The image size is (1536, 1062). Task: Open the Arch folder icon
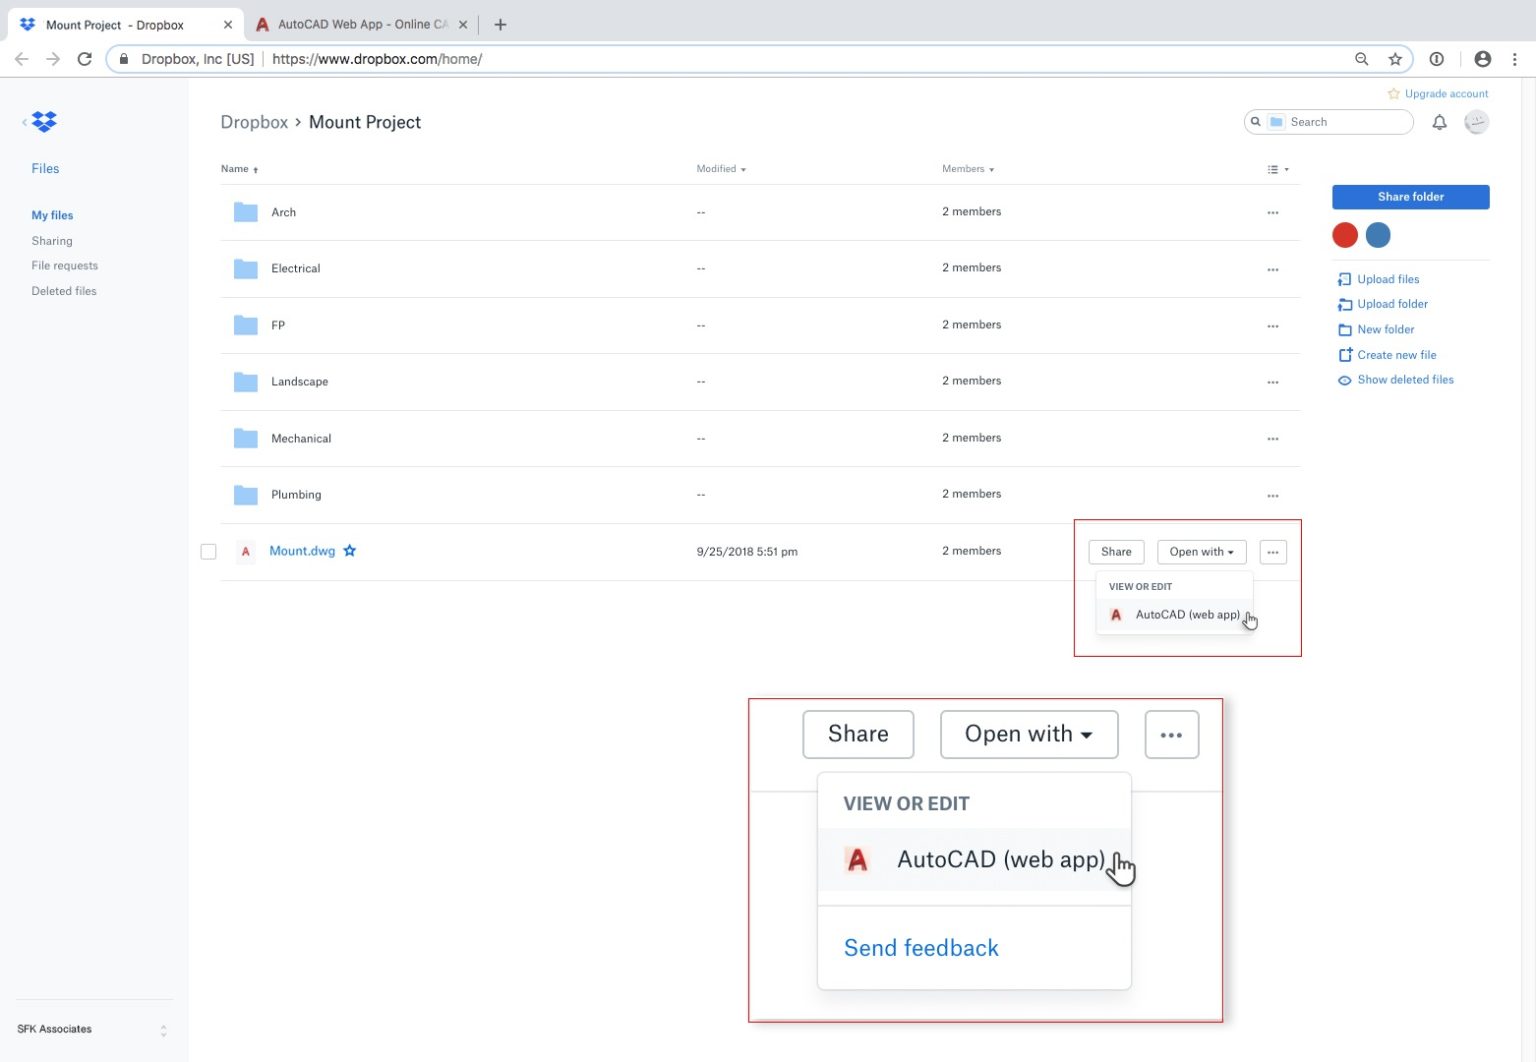point(246,212)
